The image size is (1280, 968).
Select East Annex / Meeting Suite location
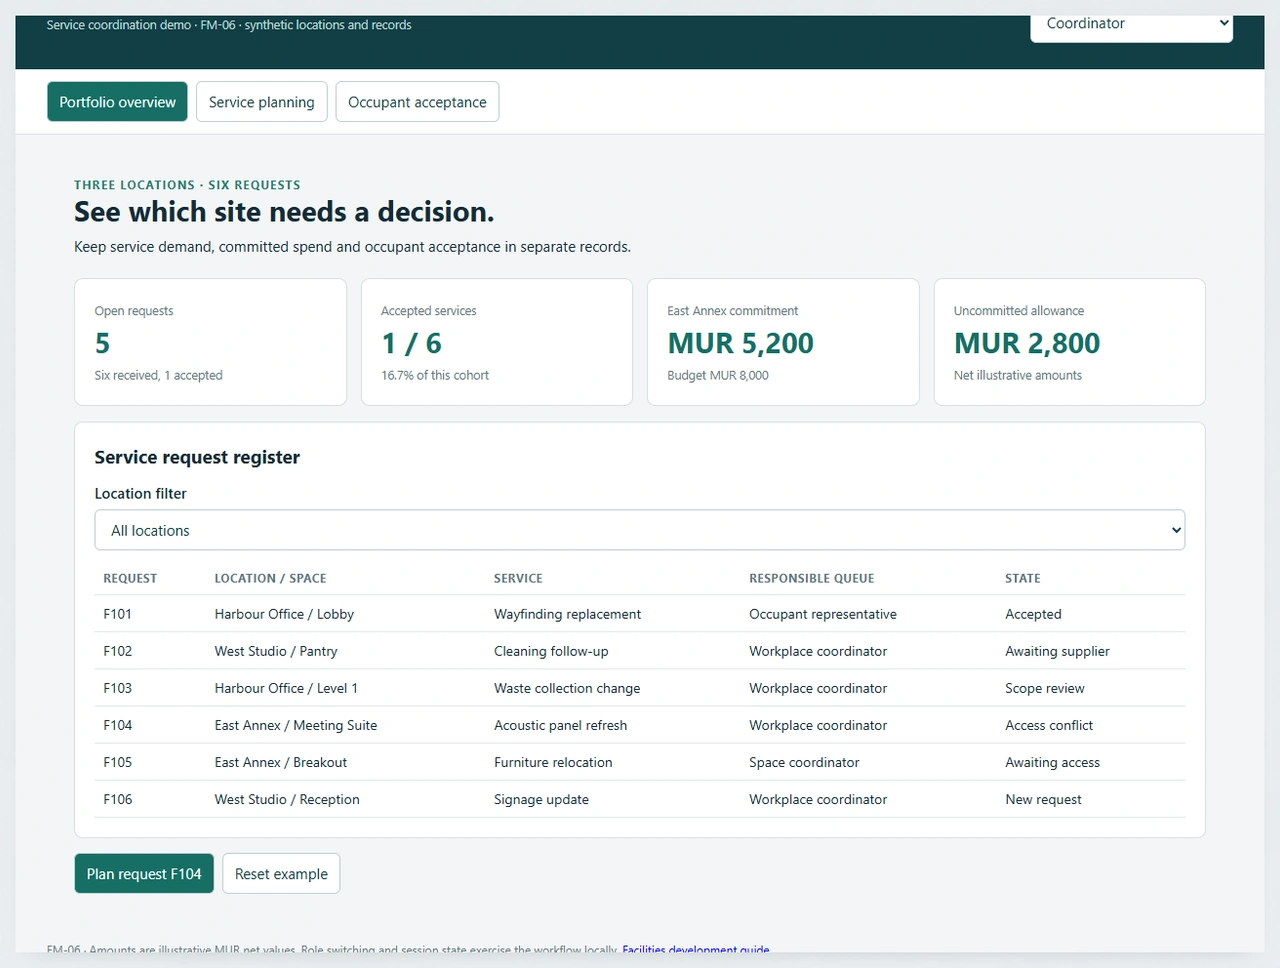[x=296, y=725]
